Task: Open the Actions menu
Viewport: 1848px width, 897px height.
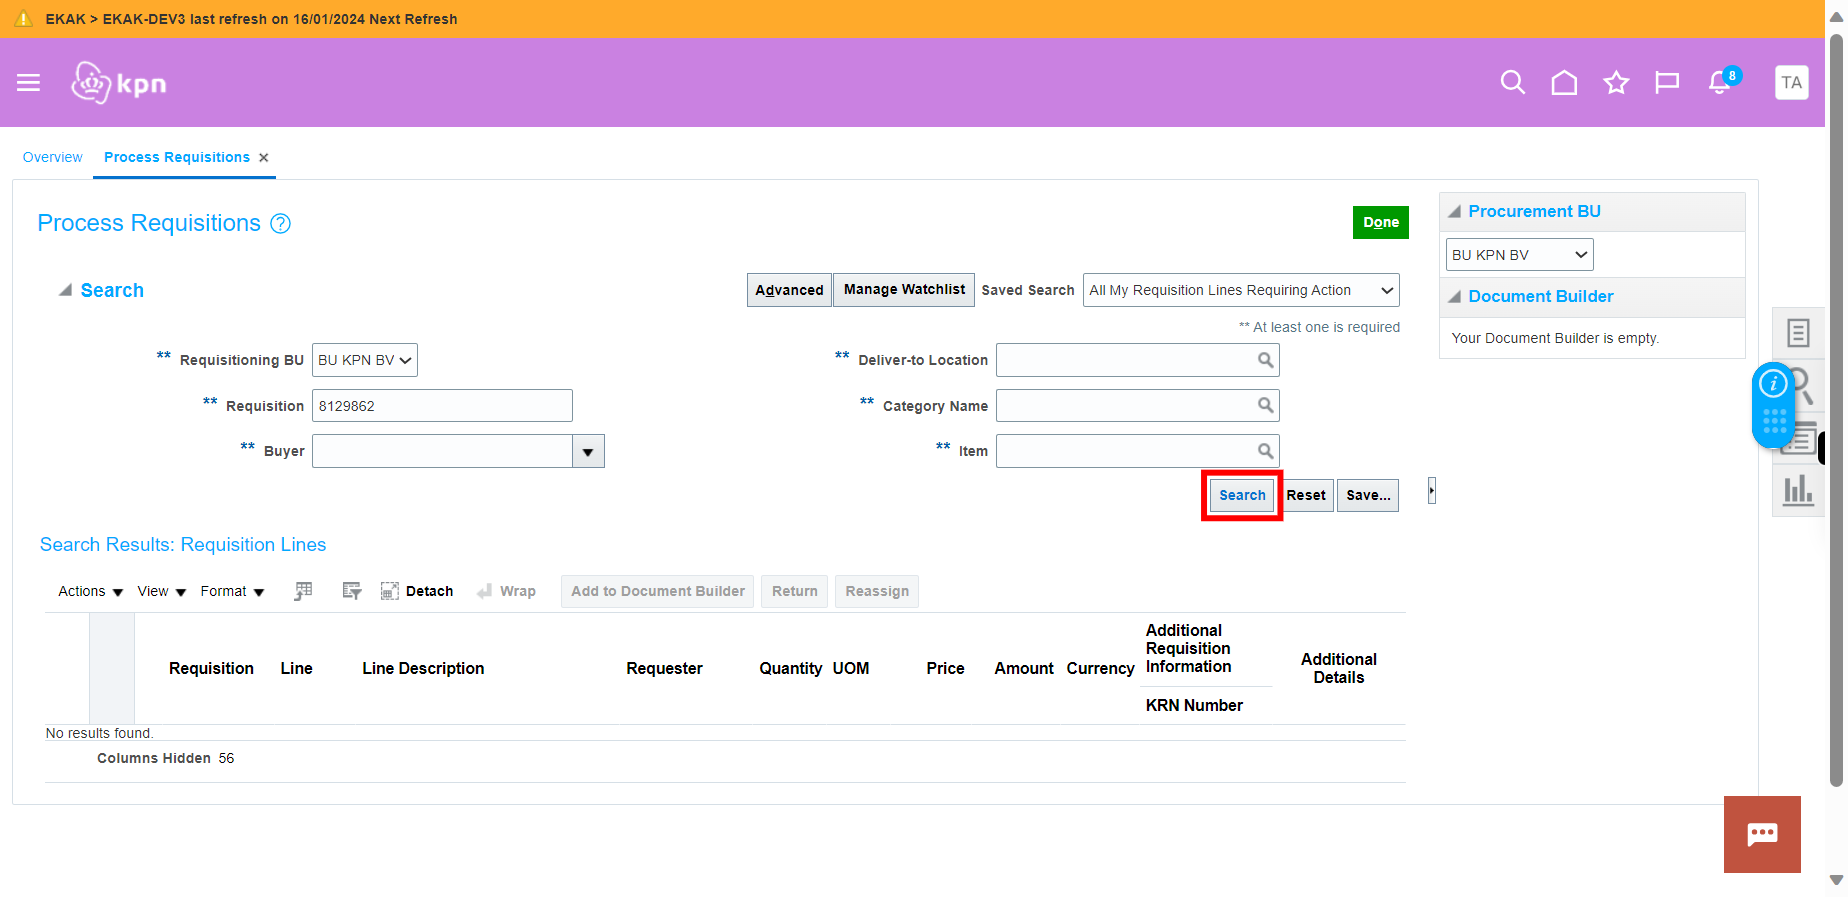Action: (x=91, y=591)
